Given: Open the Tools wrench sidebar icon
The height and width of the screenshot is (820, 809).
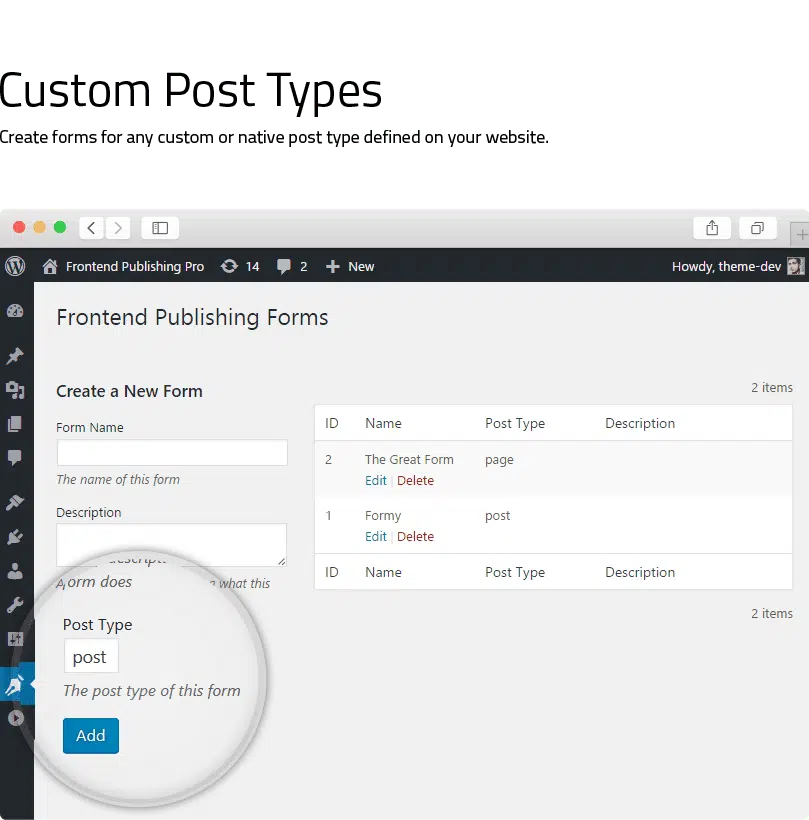Looking at the screenshot, I should click(x=15, y=605).
